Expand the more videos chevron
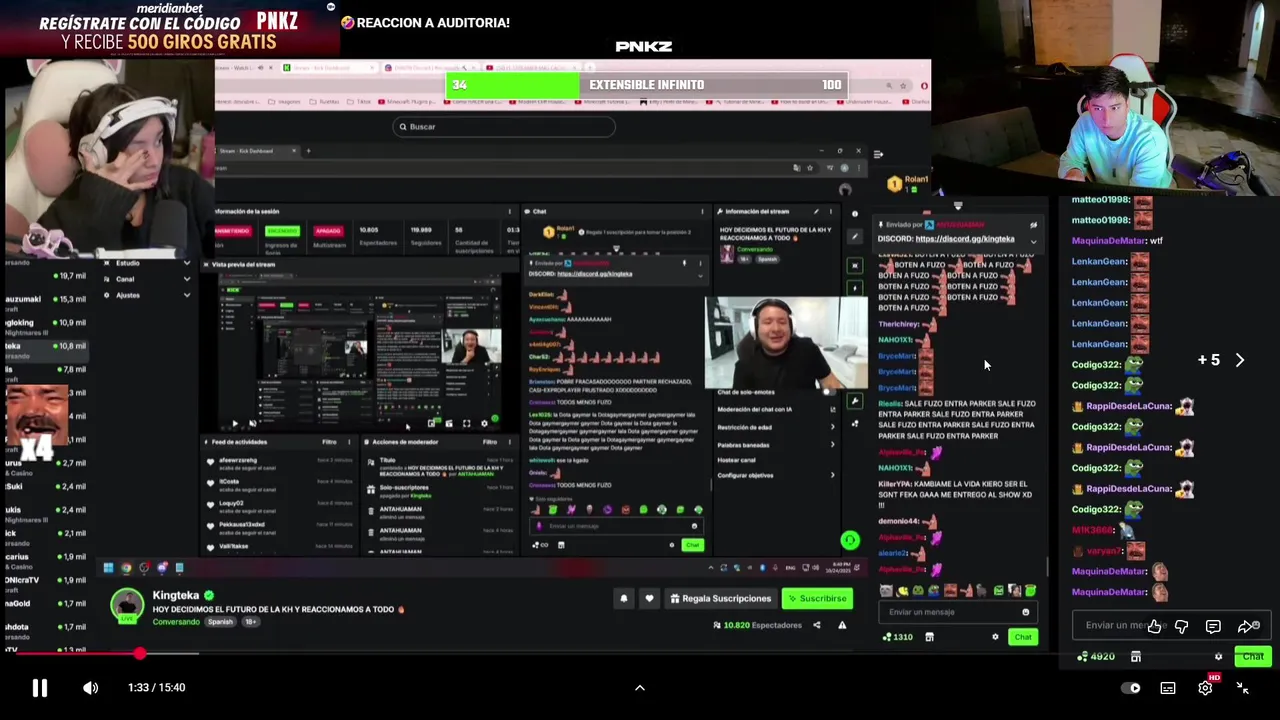Screen dimensions: 1280x720 tap(640, 688)
